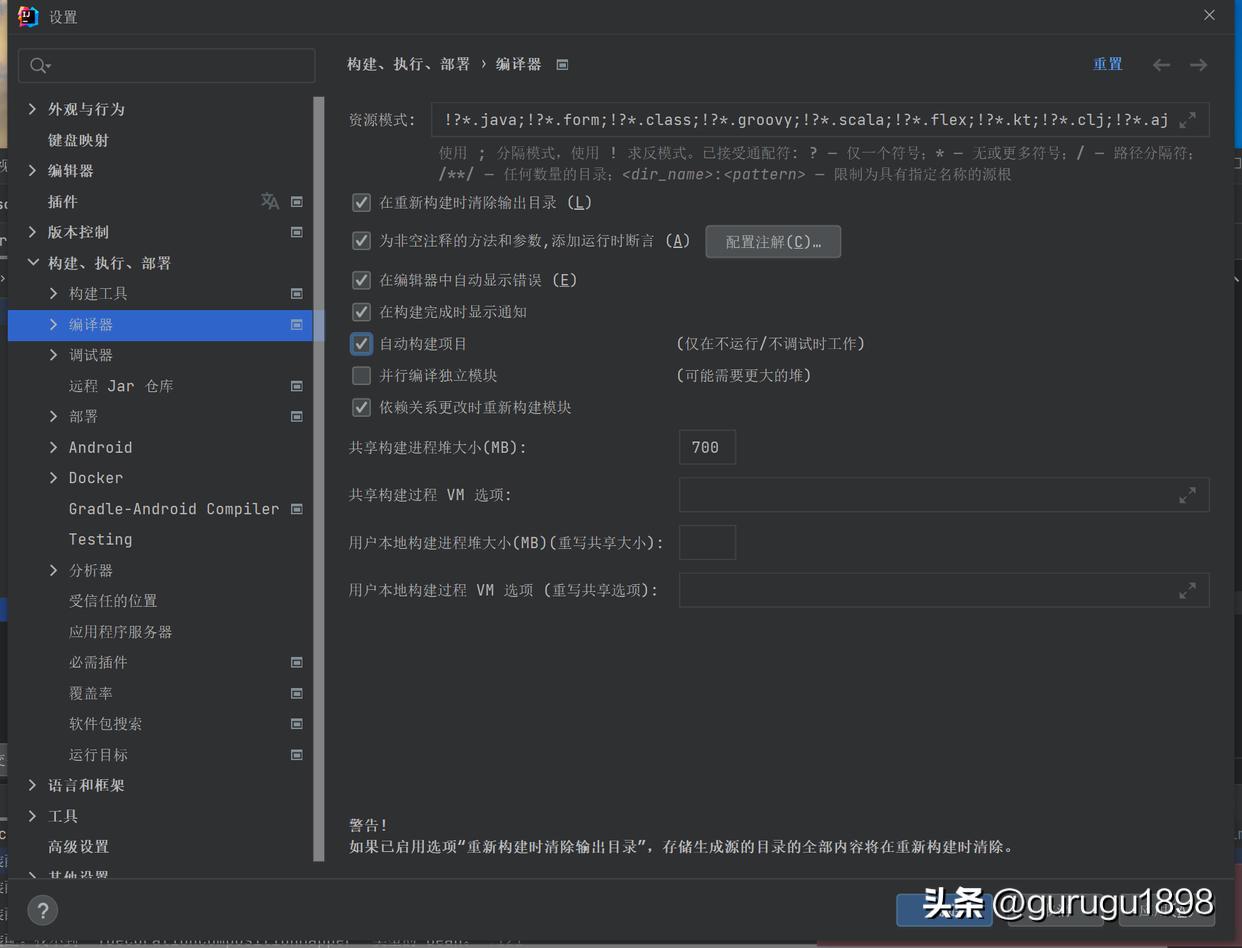This screenshot has height=948, width=1242.
Task: Navigate back with the left arrow icon
Action: [x=1161, y=64]
